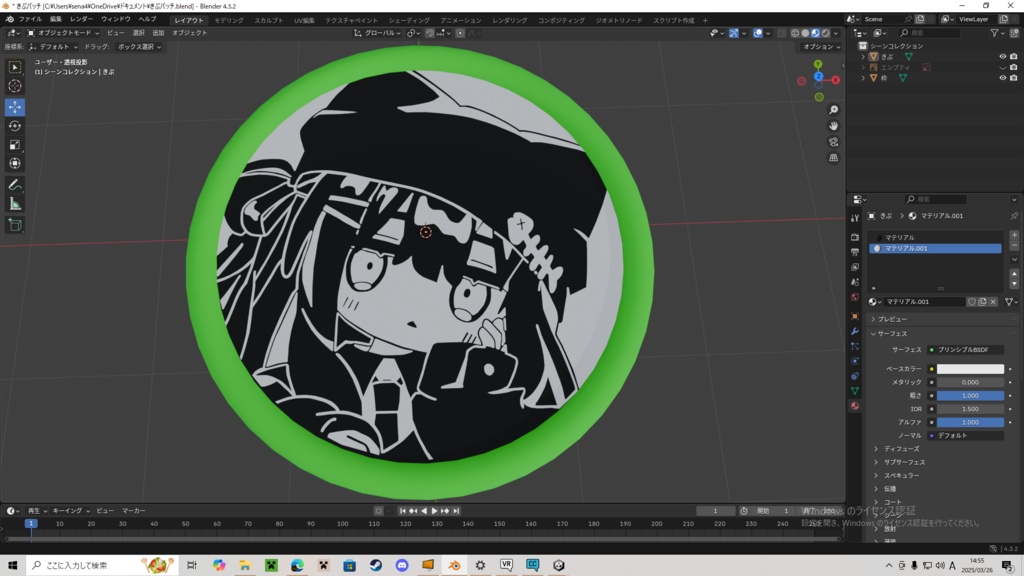1024x576 pixels.
Task: Click the 粗さ value slider
Action: pos(970,396)
